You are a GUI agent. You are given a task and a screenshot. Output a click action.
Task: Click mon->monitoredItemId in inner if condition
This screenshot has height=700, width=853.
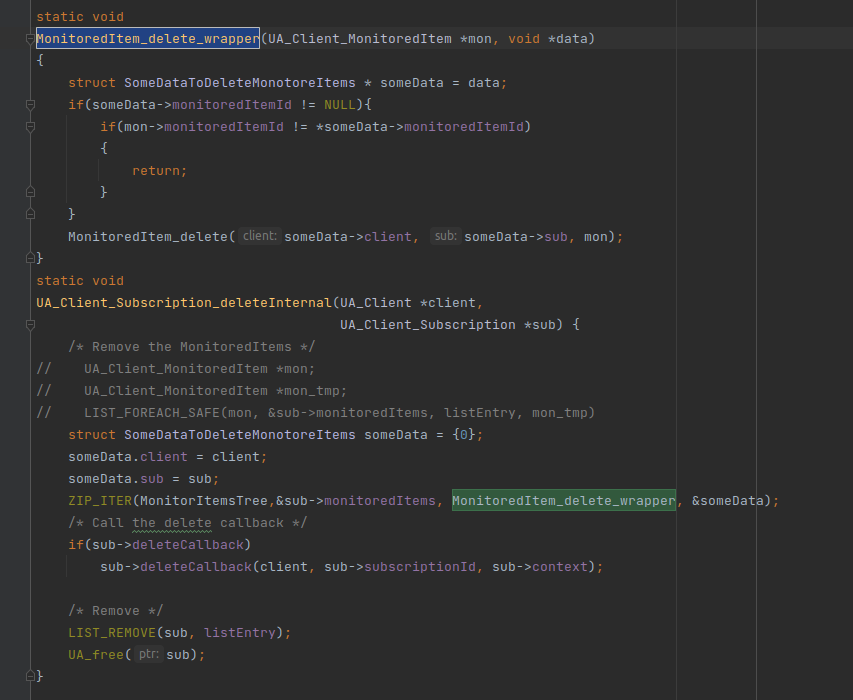click(204, 127)
